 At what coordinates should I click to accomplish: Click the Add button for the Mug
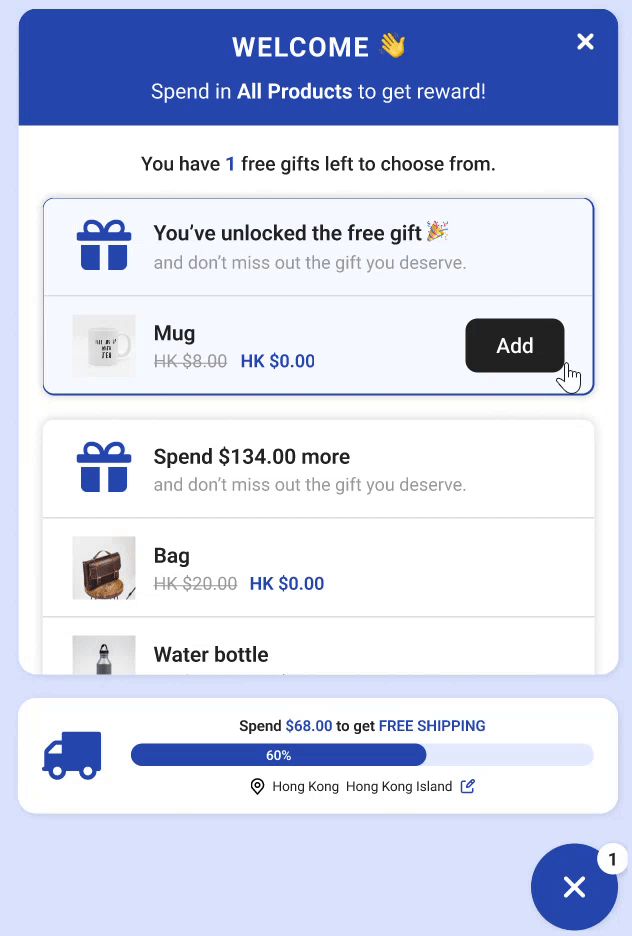coord(514,346)
